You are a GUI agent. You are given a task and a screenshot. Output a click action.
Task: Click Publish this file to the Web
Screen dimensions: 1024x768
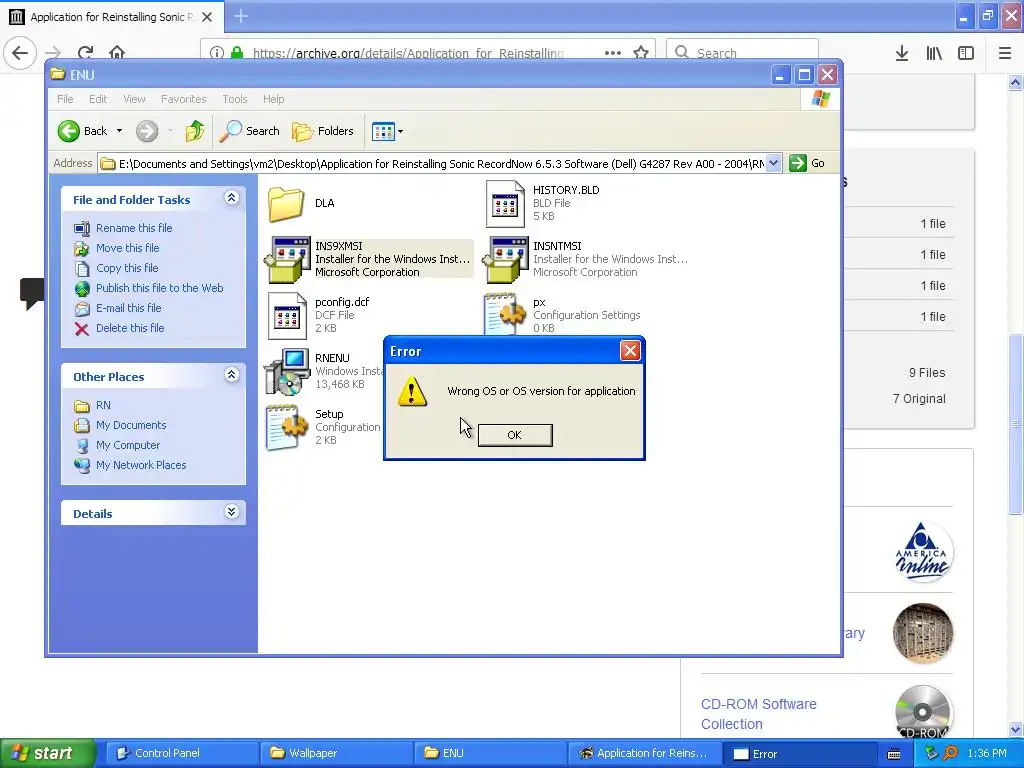click(x=149, y=288)
